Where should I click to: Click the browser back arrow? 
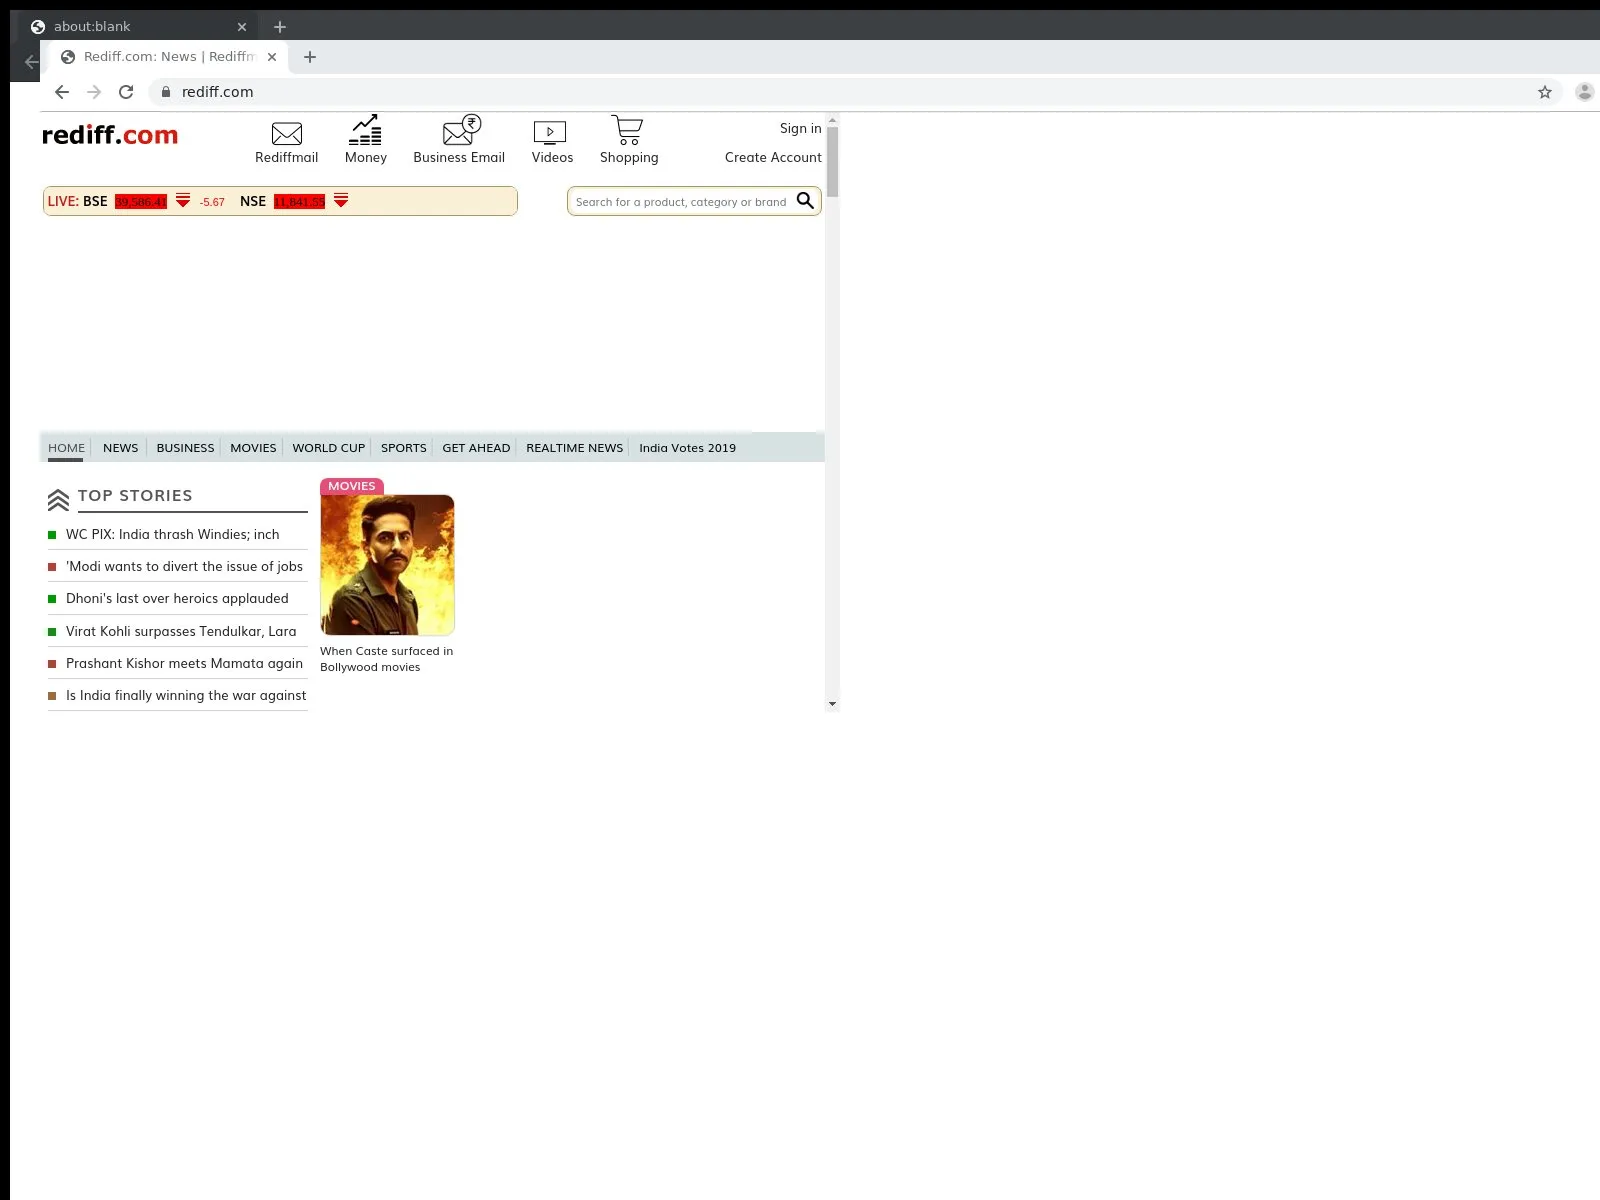pos(62,92)
